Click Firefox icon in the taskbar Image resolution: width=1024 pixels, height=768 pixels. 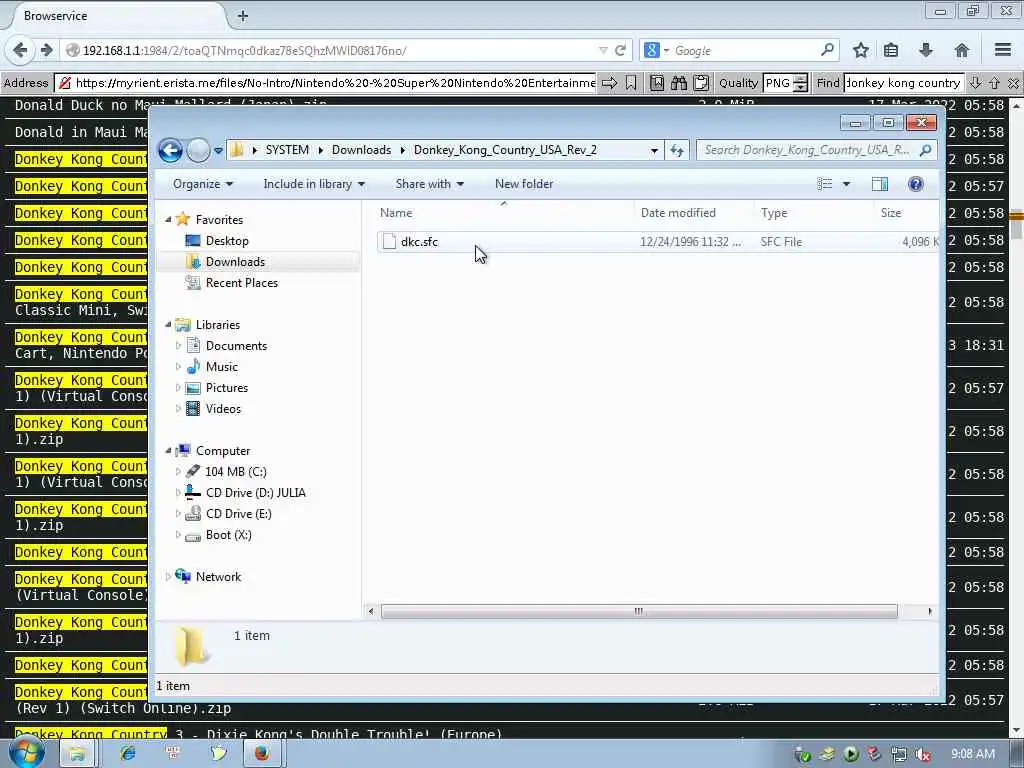(x=262, y=753)
